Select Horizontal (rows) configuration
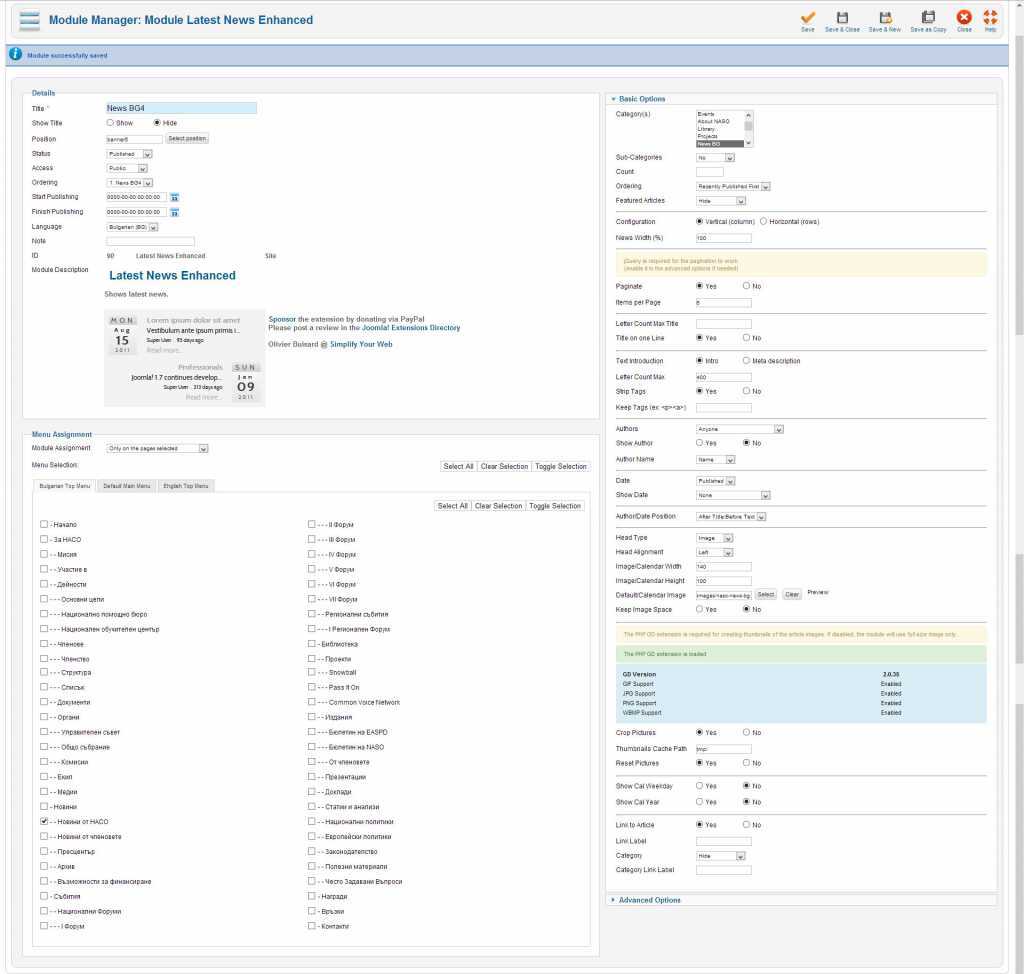Image resolution: width=1024 pixels, height=974 pixels. (x=764, y=222)
